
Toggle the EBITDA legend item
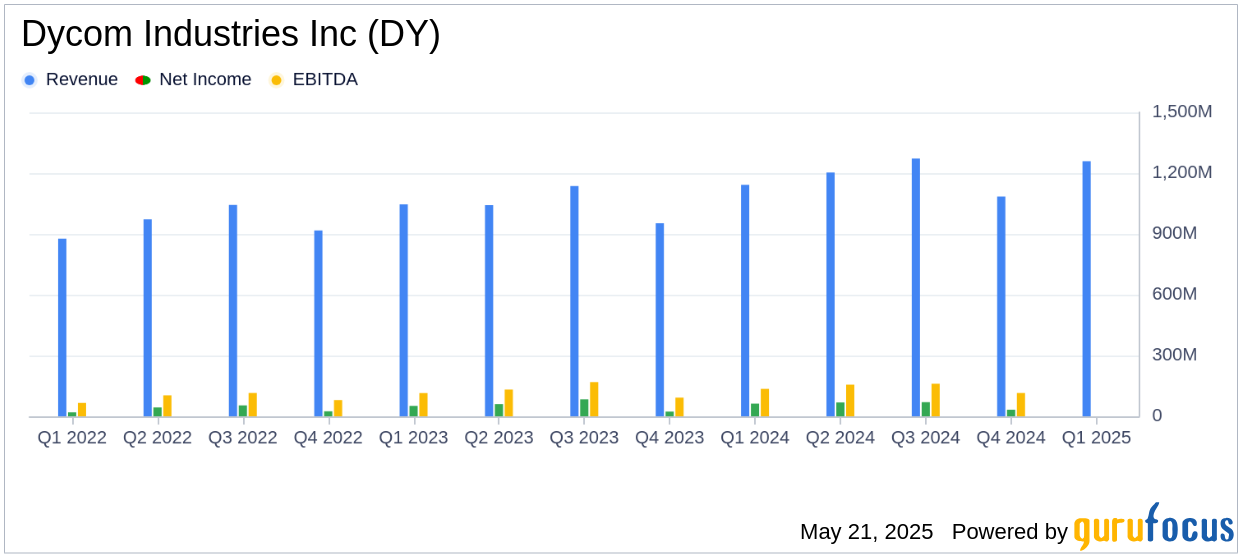click(314, 80)
